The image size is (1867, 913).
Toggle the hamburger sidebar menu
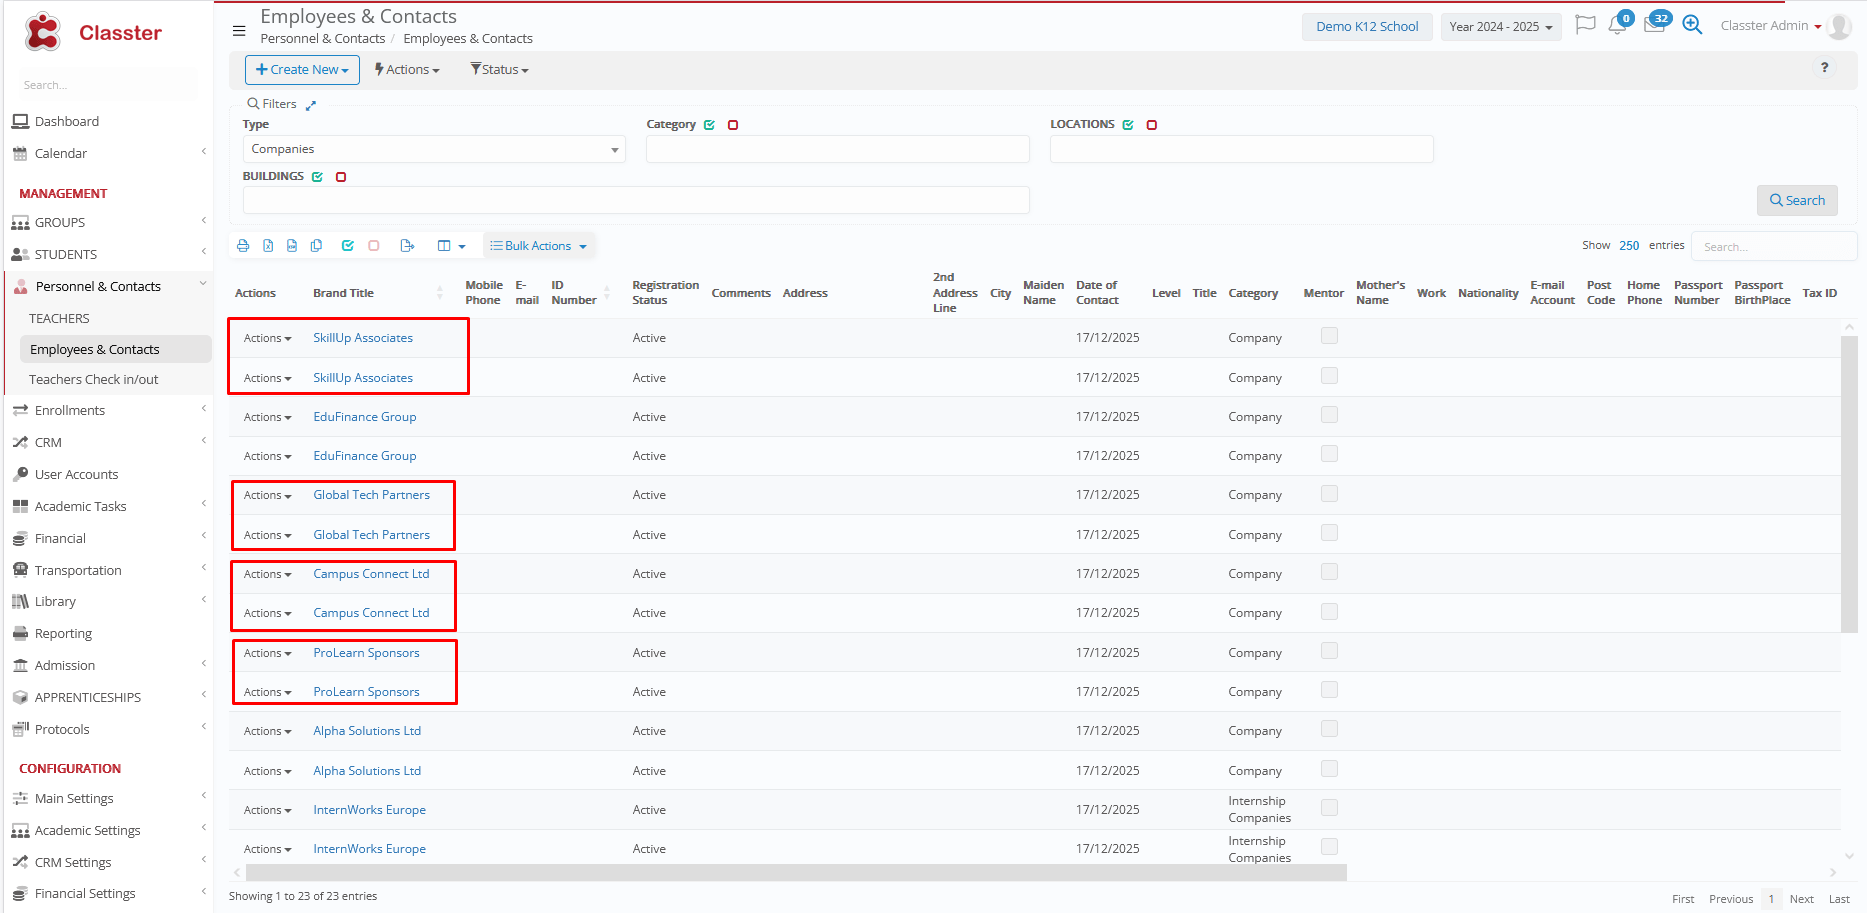pyautogui.click(x=239, y=31)
